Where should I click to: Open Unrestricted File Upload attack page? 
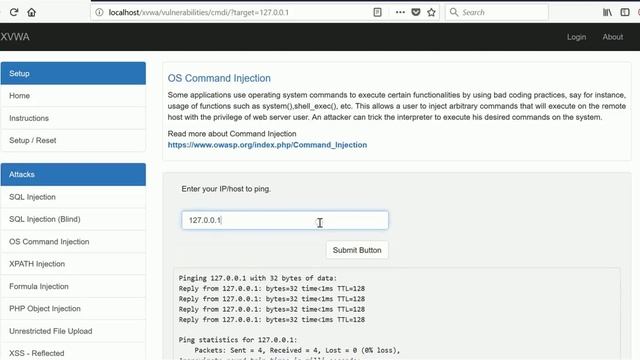[x=73, y=331]
